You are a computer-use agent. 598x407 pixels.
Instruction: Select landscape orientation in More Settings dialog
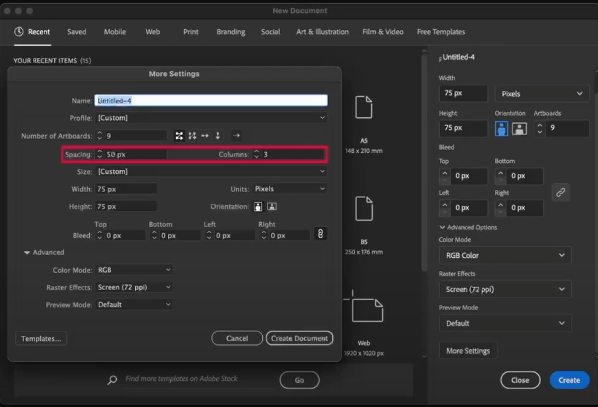(272, 206)
